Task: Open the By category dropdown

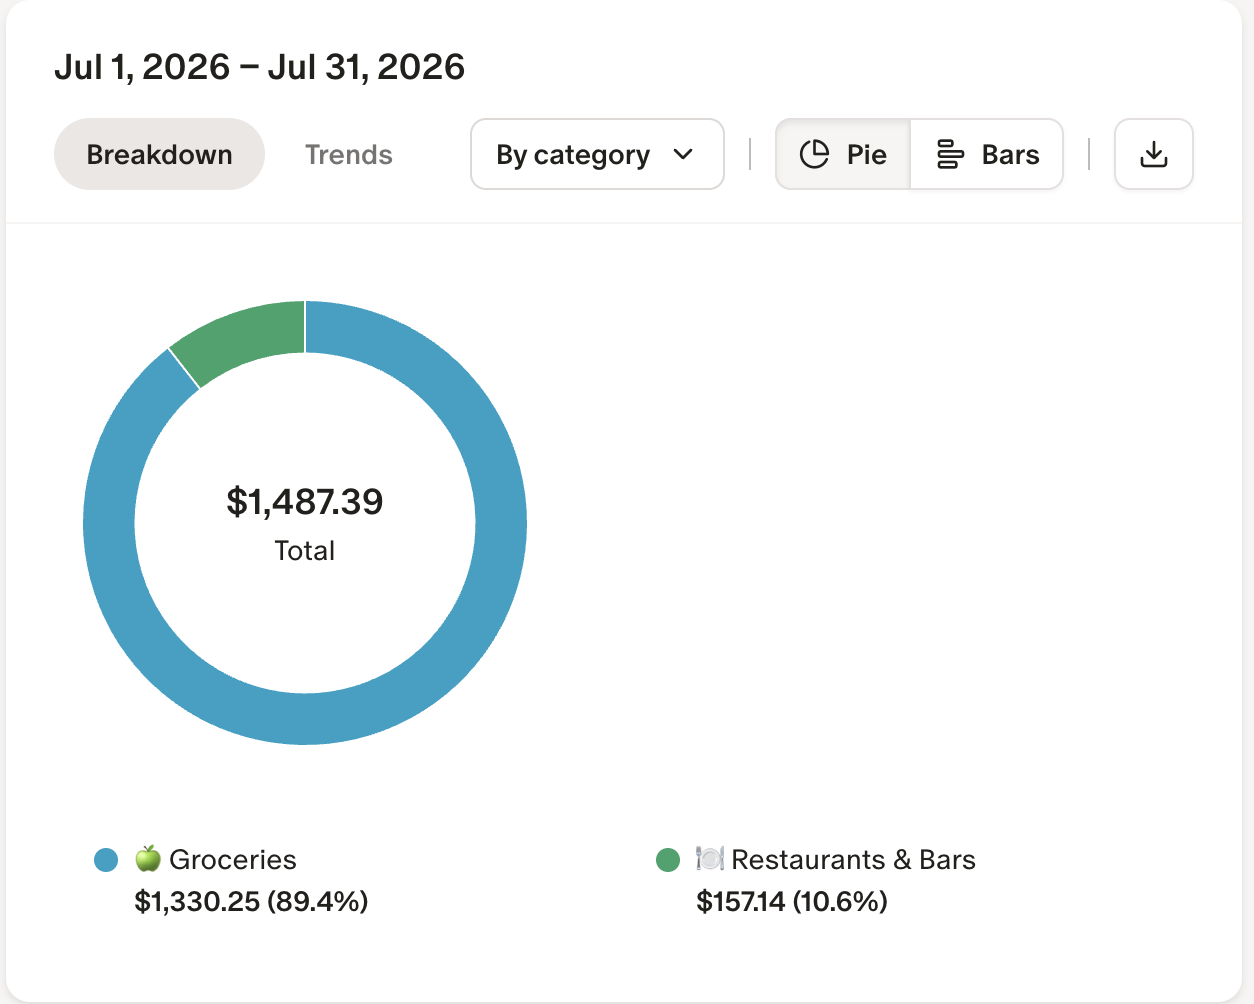Action: pyautogui.click(x=597, y=154)
